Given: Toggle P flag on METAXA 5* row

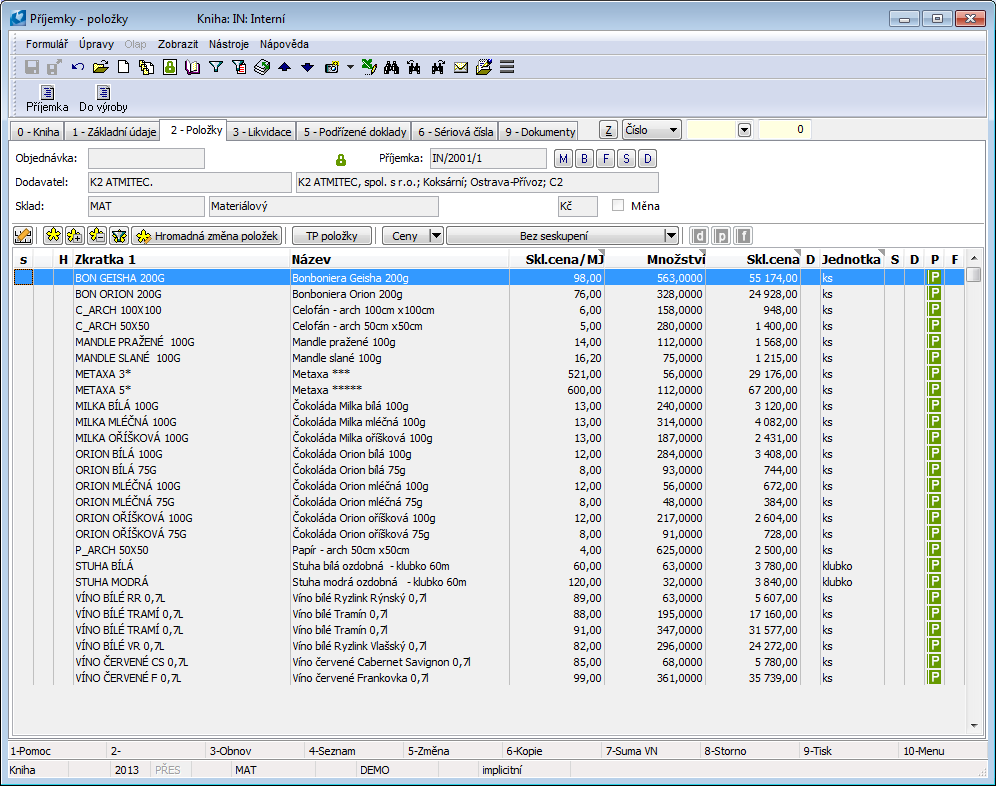Looking at the screenshot, I should coord(935,389).
